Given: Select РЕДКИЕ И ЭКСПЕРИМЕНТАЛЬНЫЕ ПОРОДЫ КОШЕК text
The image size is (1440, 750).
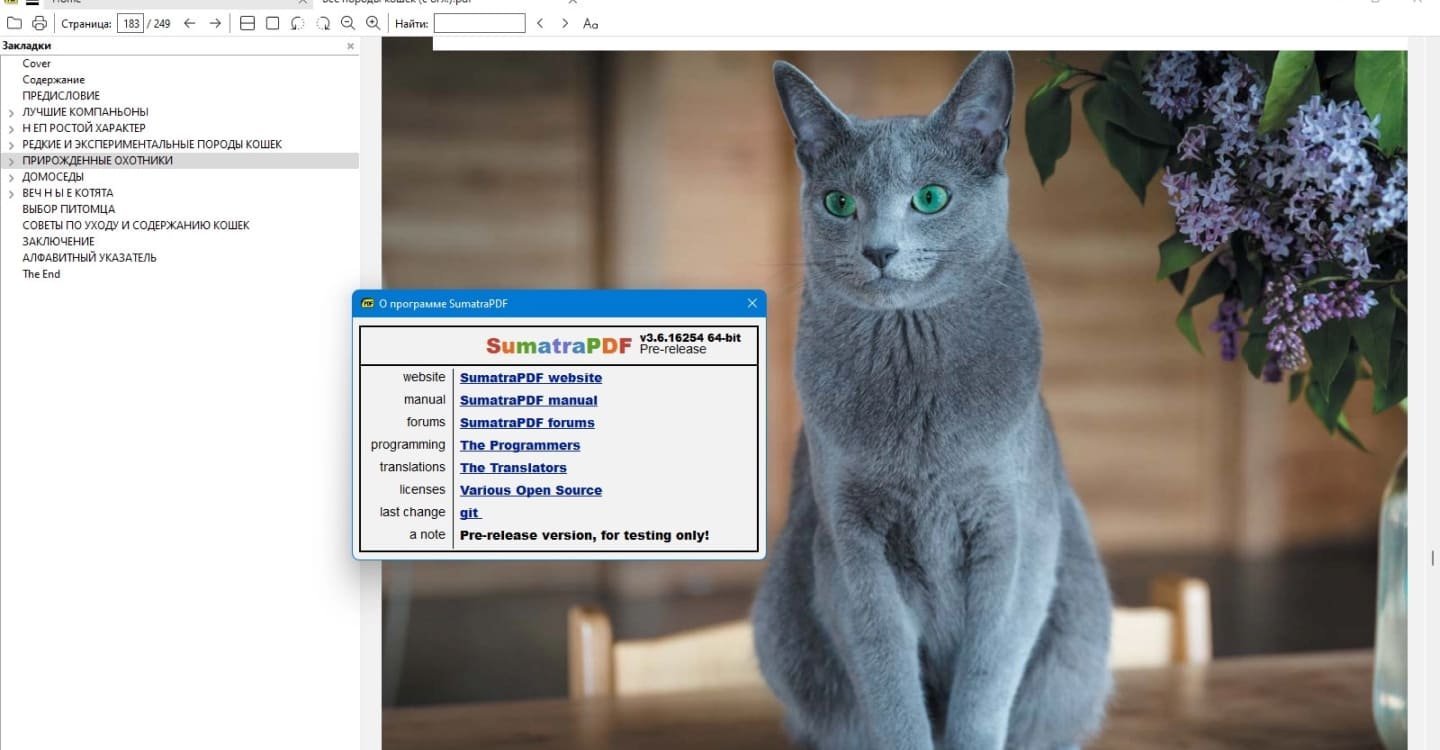Looking at the screenshot, I should tap(152, 144).
